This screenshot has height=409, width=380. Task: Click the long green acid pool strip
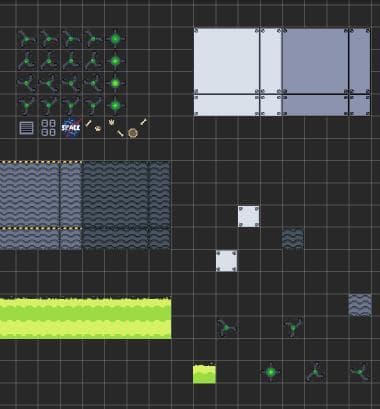pyautogui.click(x=86, y=318)
